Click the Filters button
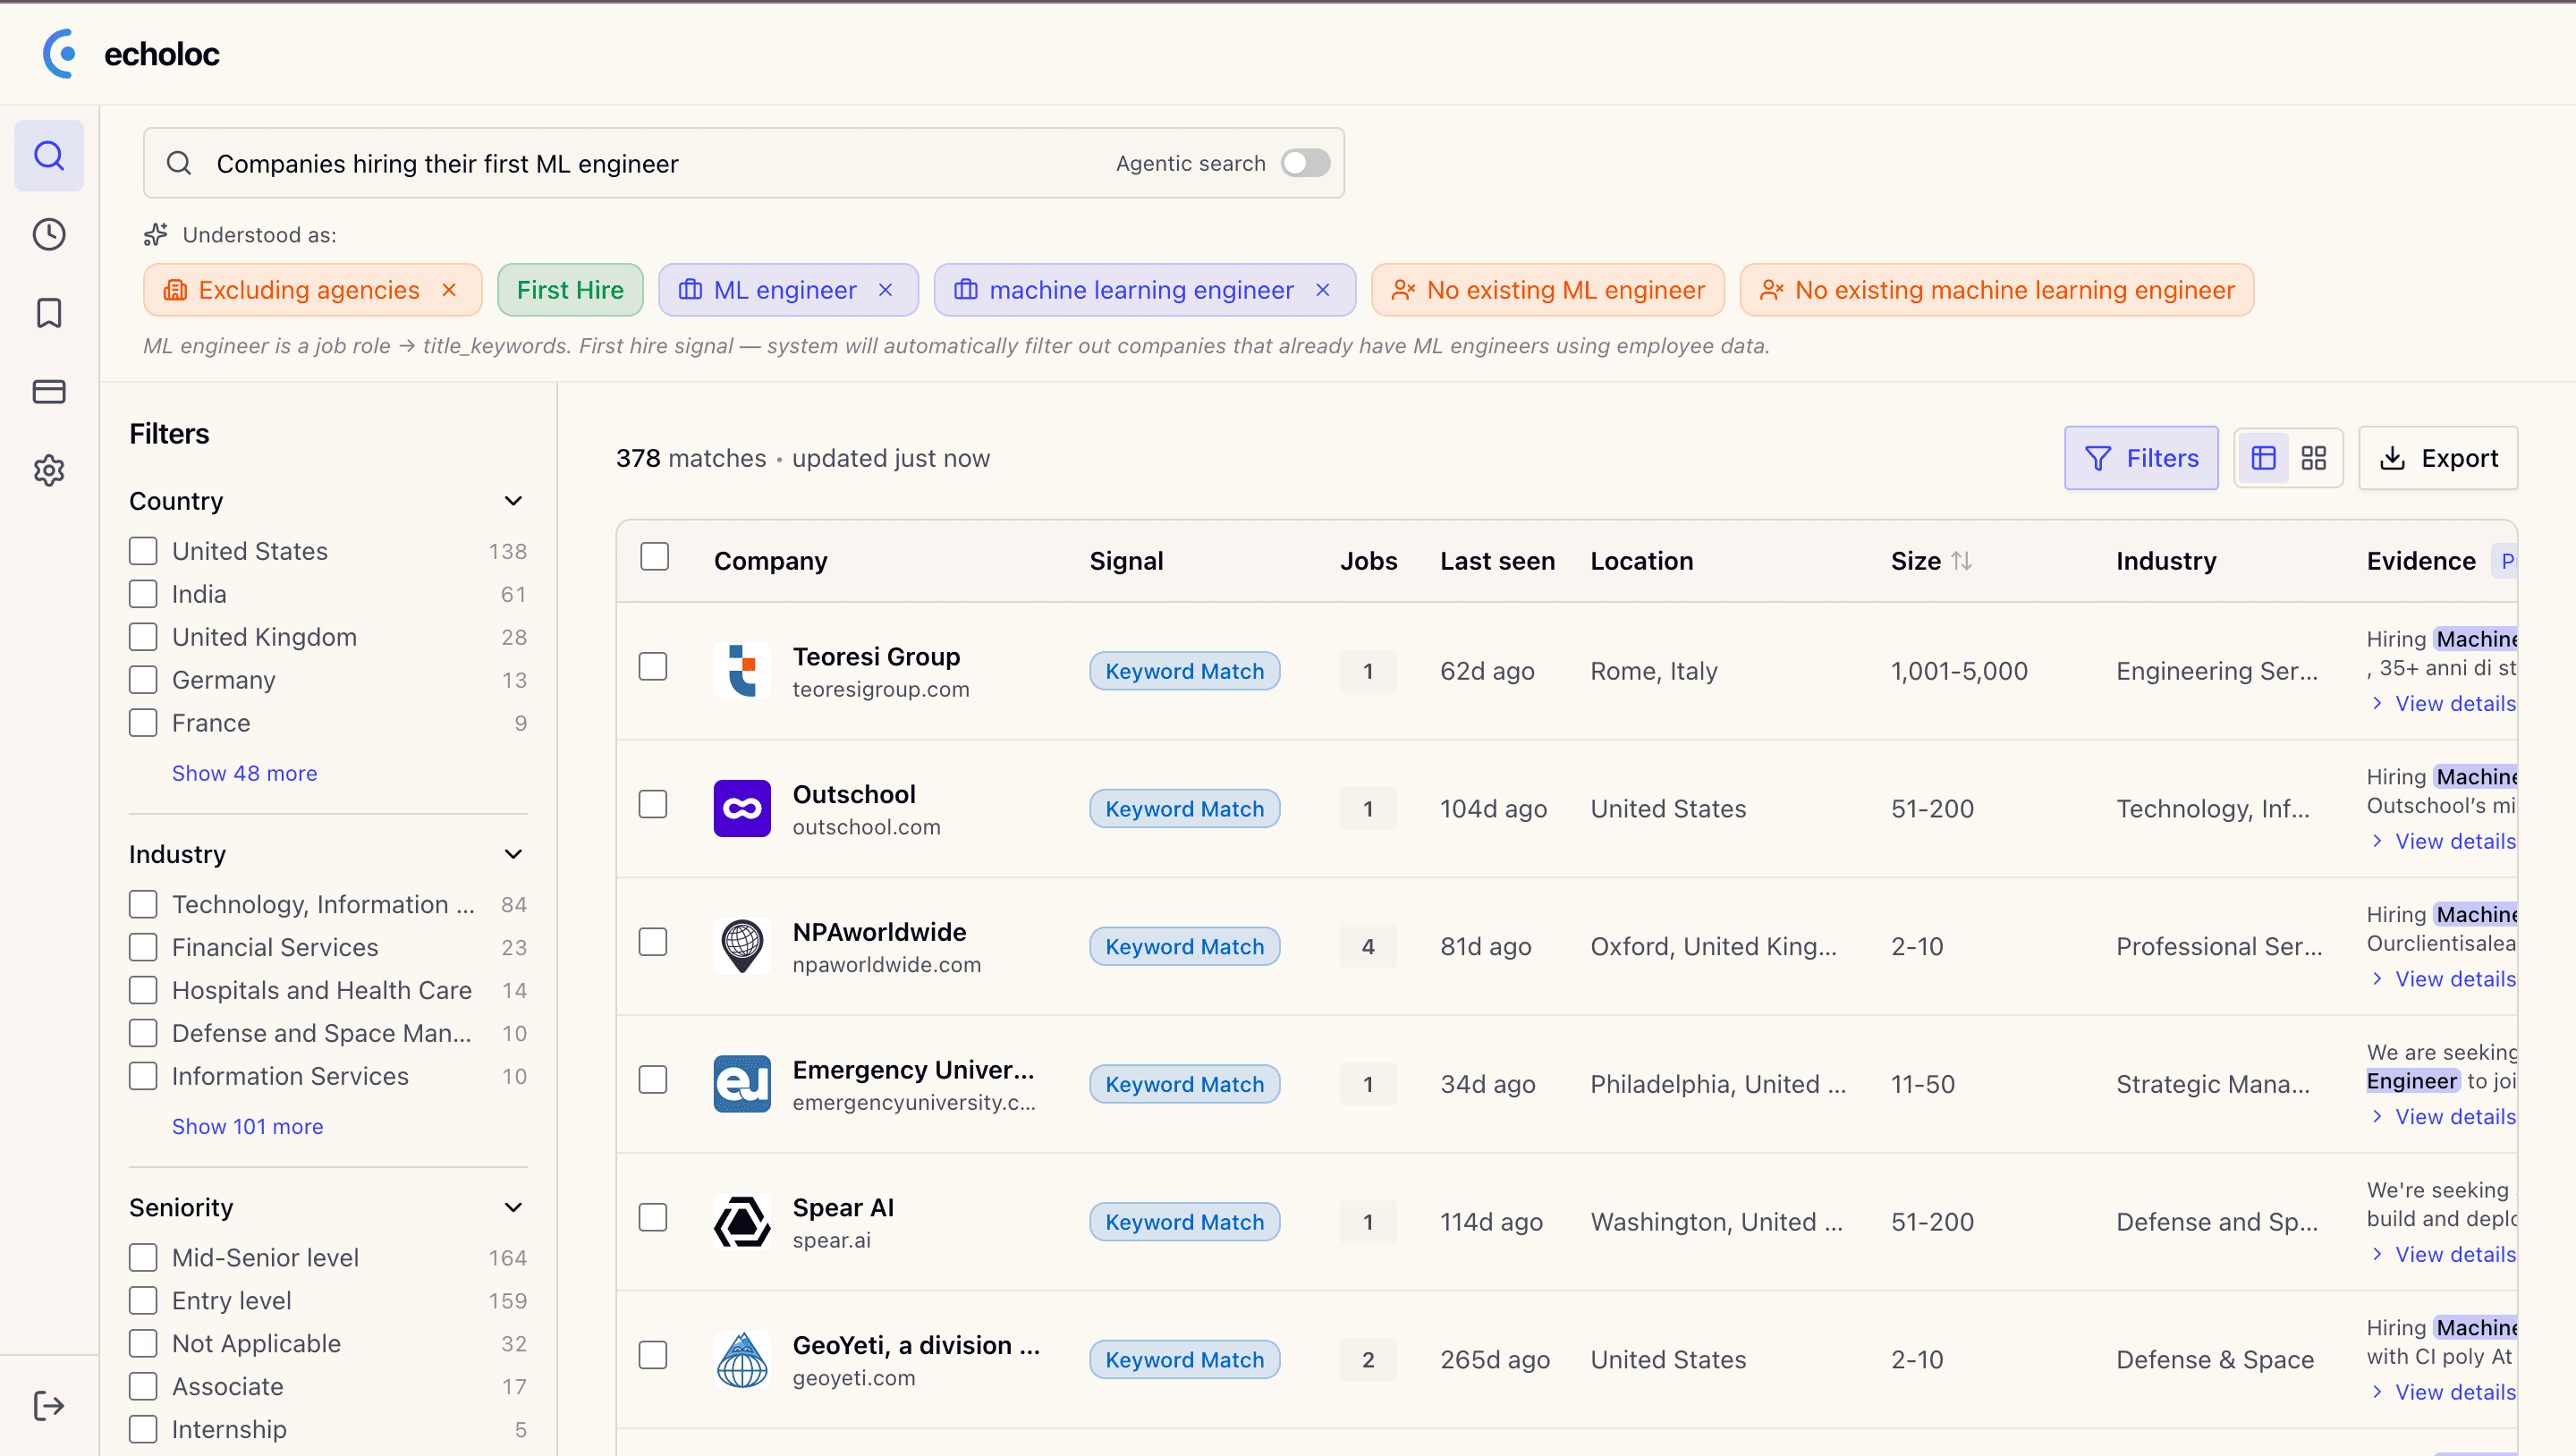 (x=2141, y=458)
